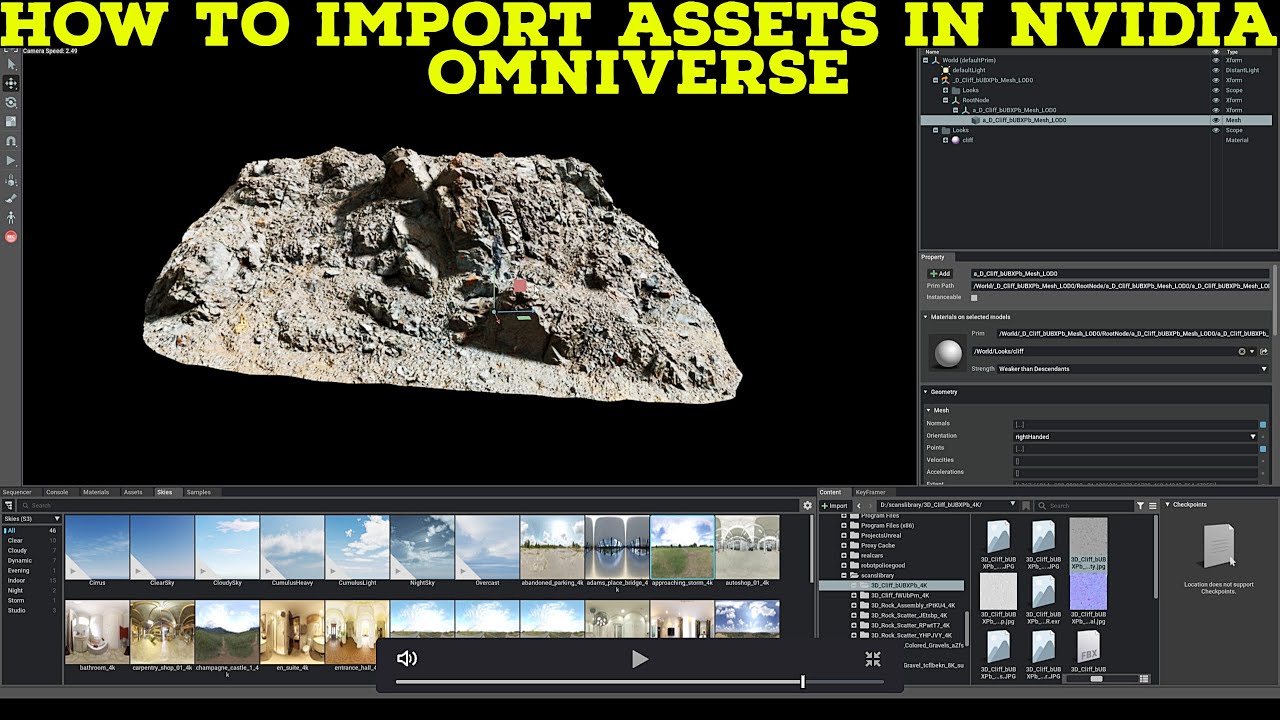Select the arrow selection tool in viewport toolbar
Screen dimensions: 1280x720
[11, 64]
